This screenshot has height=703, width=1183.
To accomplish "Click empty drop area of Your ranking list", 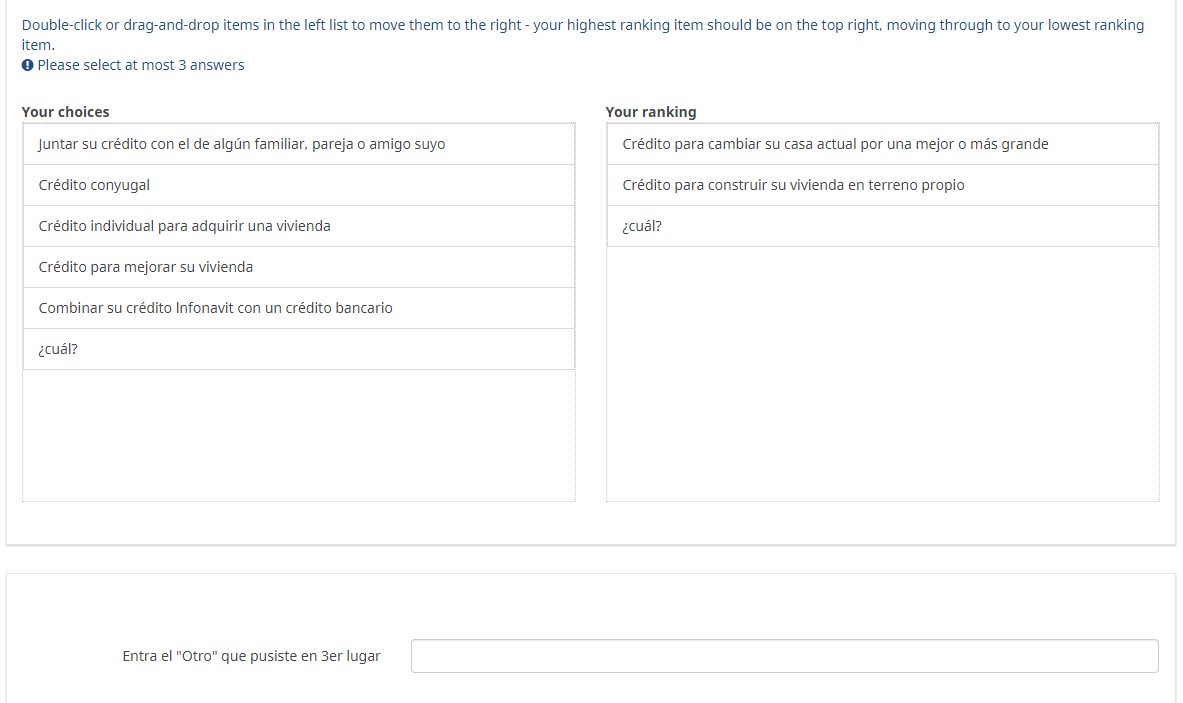I will coord(882,375).
